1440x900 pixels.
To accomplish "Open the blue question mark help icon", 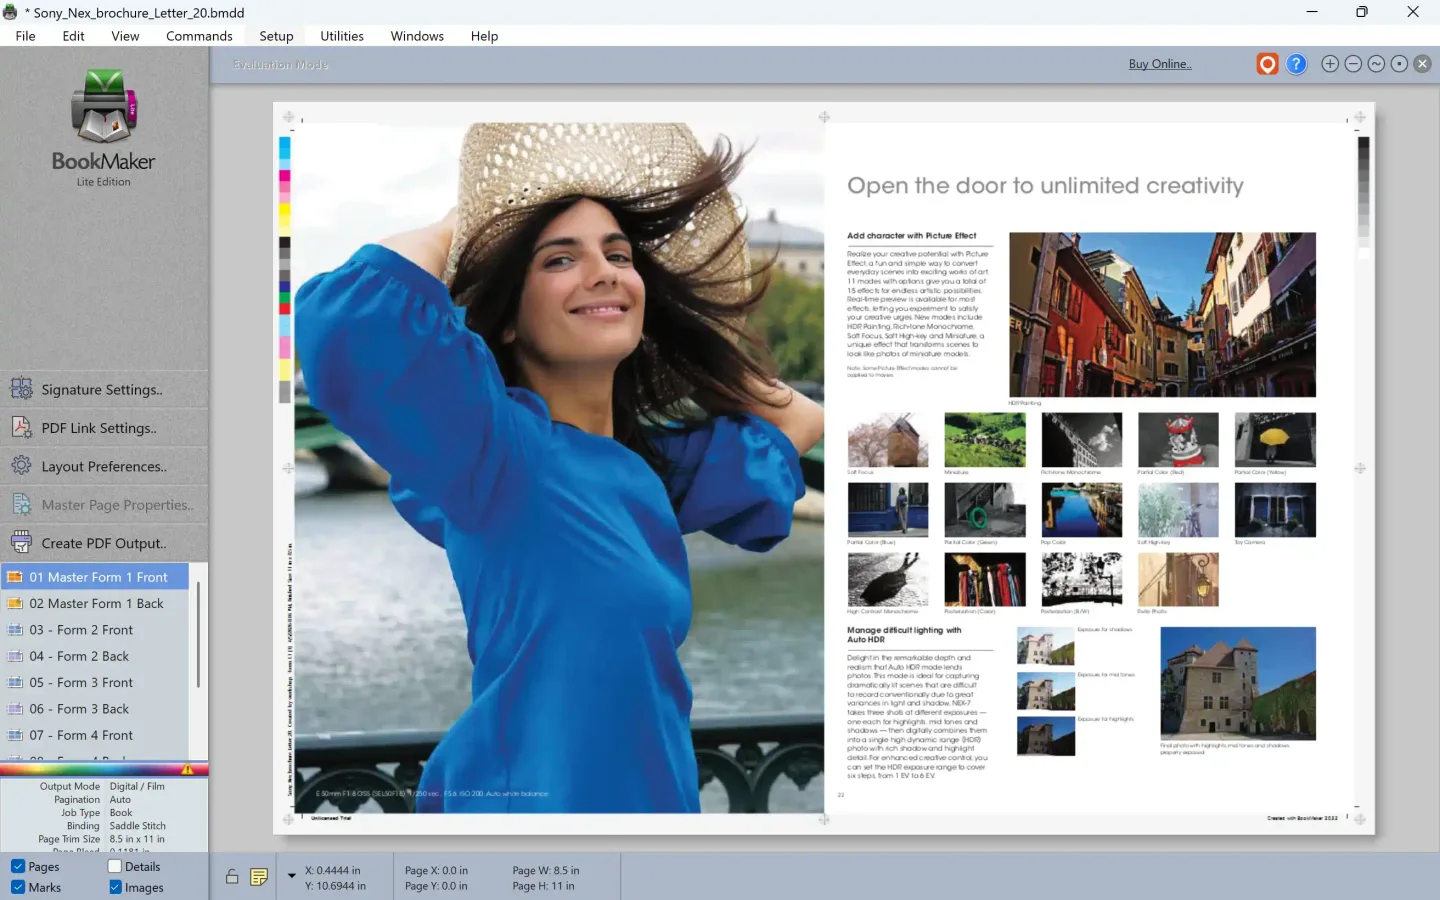I will pyautogui.click(x=1296, y=64).
